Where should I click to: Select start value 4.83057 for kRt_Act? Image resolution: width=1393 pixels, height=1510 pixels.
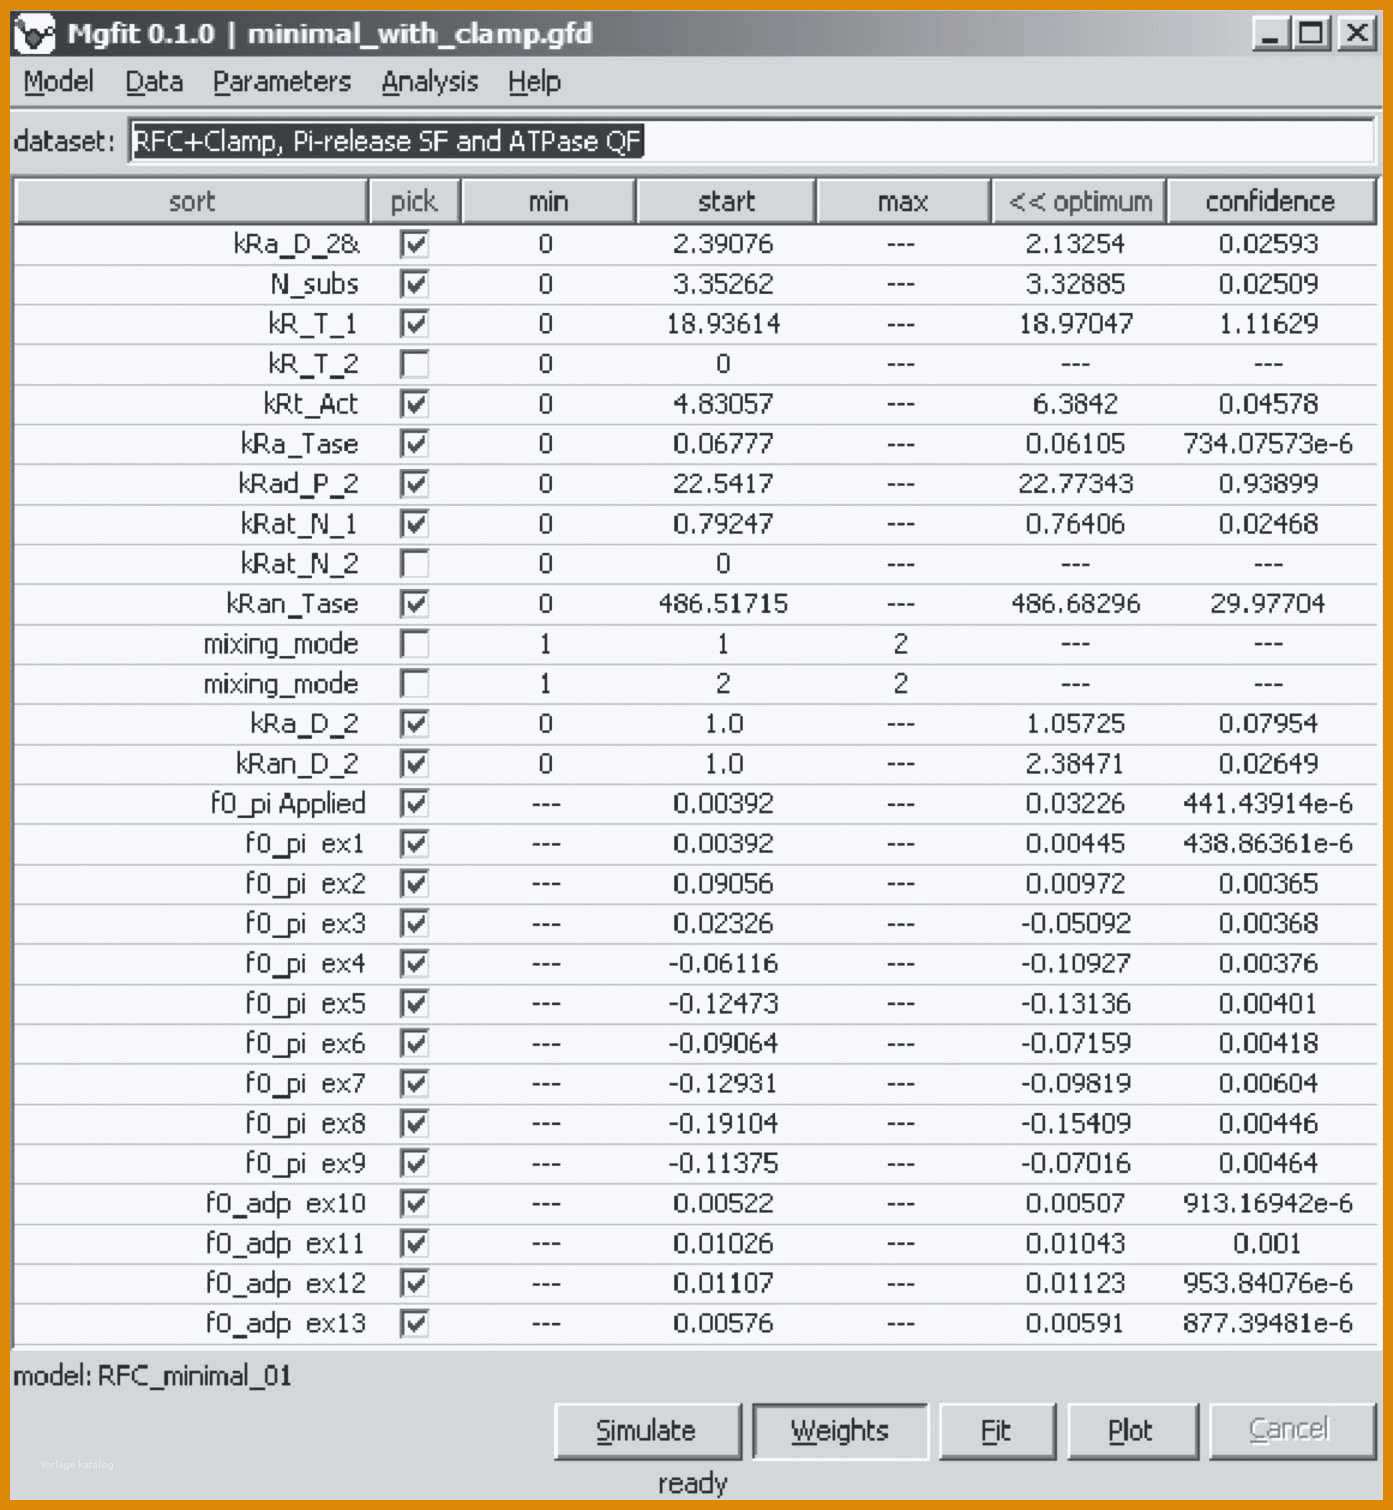pyautogui.click(x=723, y=404)
